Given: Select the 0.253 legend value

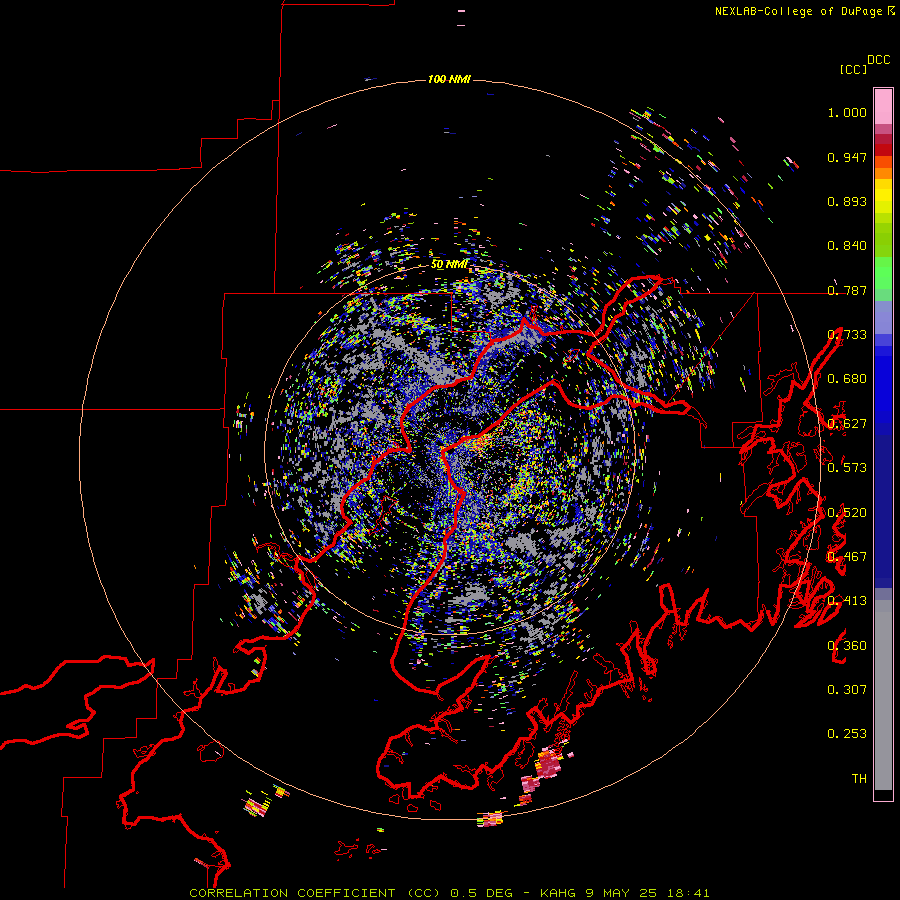Looking at the screenshot, I should pyautogui.click(x=847, y=734).
